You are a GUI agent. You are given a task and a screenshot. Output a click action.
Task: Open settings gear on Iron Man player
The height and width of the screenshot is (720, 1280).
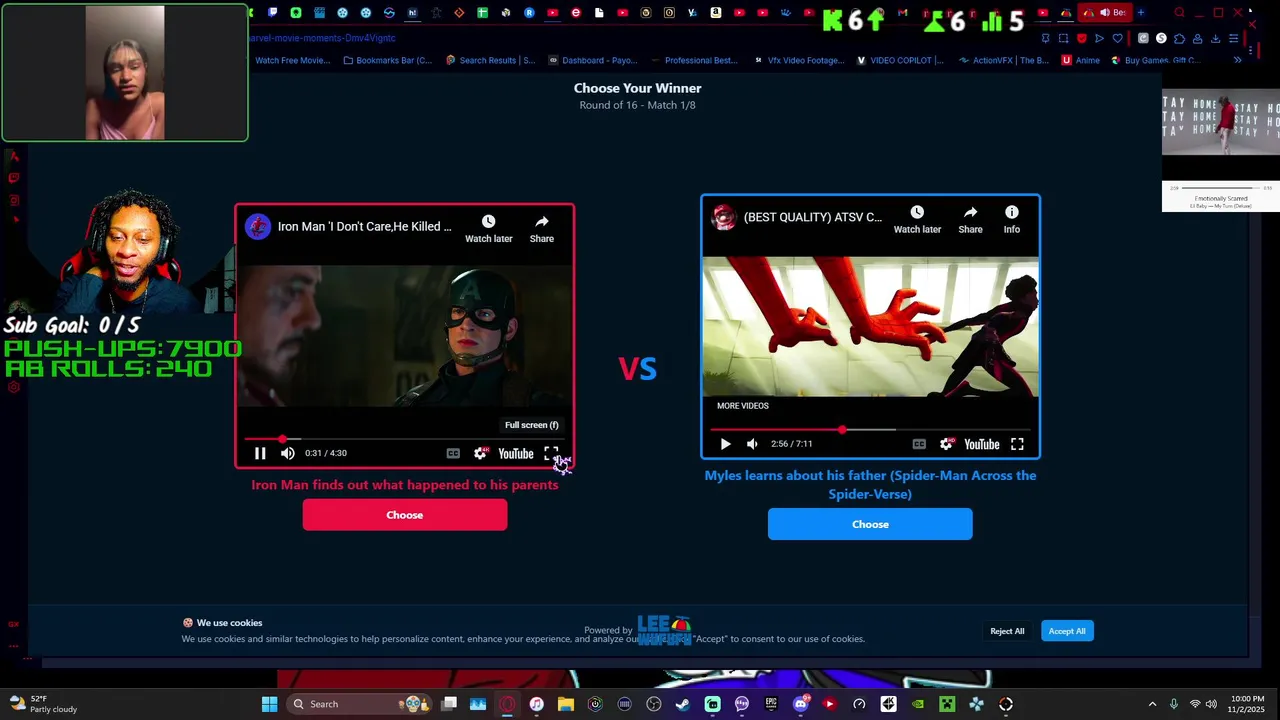481,453
